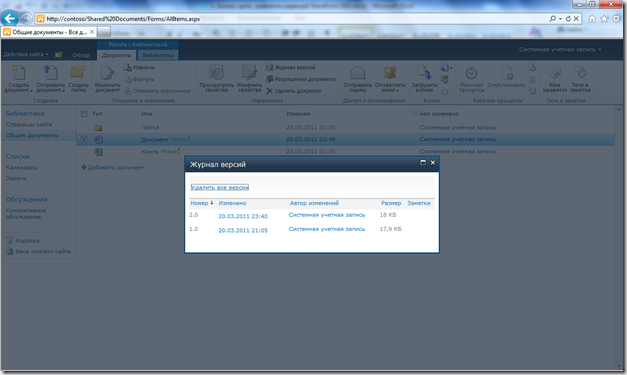This screenshot has height=375, width=627.
Task: Click 'Вернуть' check in button
Action: click(139, 79)
